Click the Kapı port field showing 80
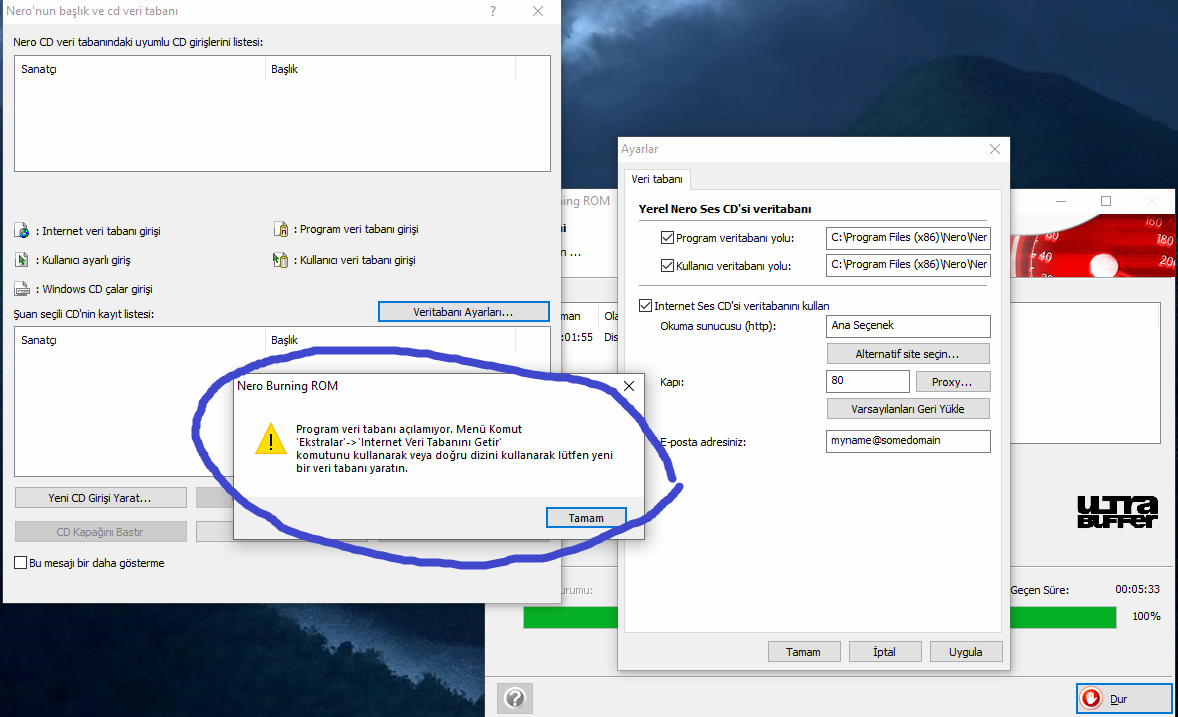Screen dimensions: 1178x717 (868, 381)
